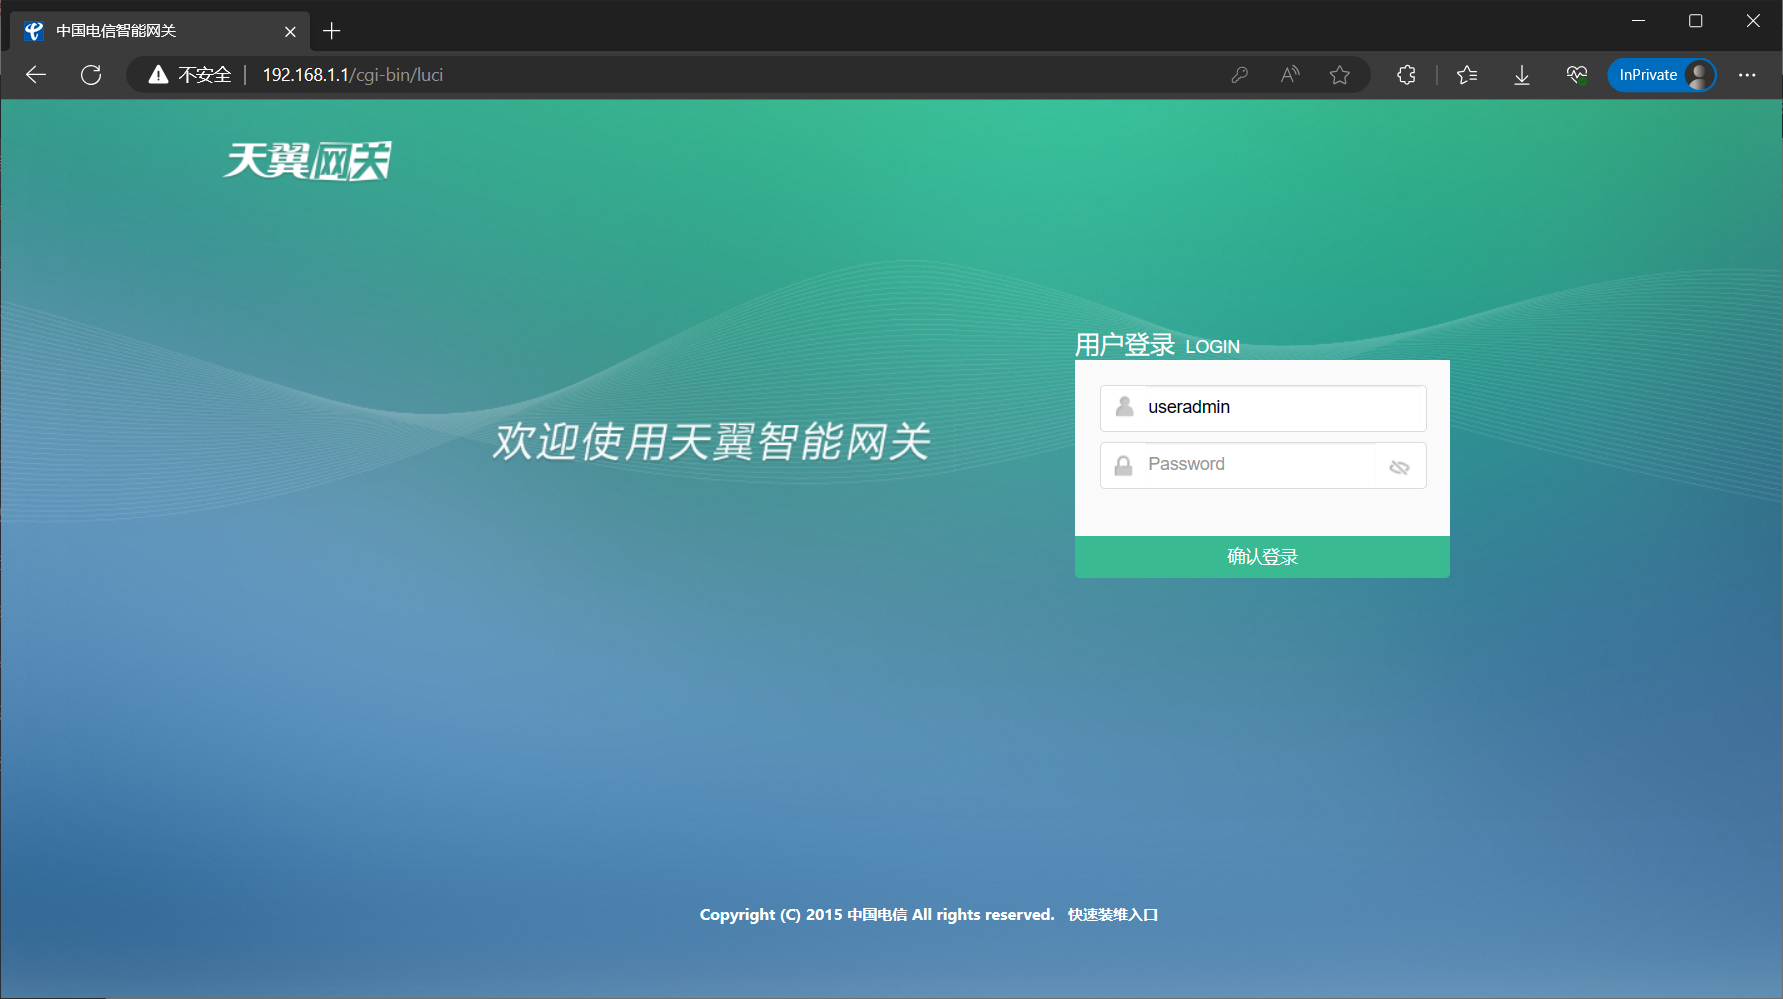1783x999 pixels.
Task: Click the insecure site warning icon
Action: pyautogui.click(x=158, y=75)
